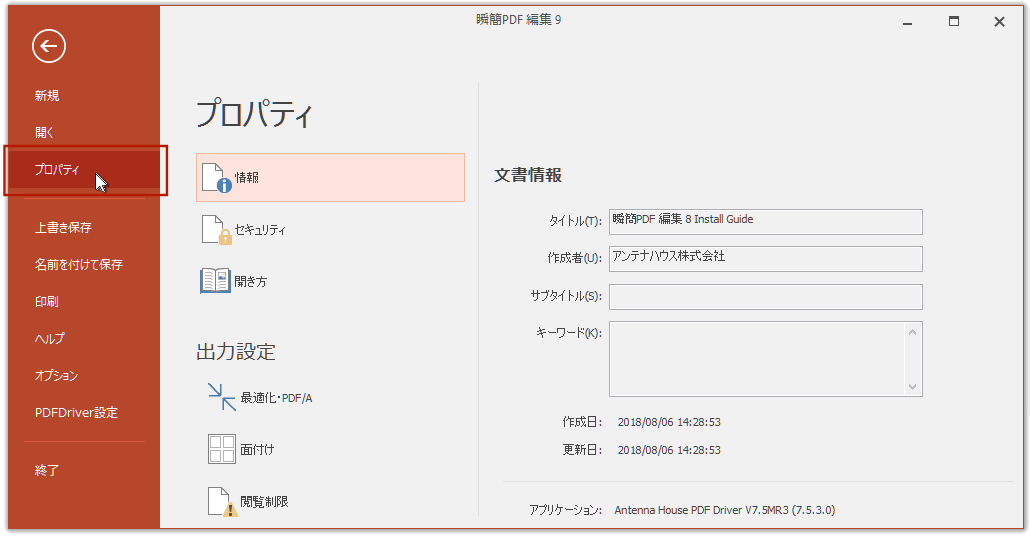Viewport: 1031px width, 536px height.
Task: Click the 最適化・PDF/A compress arrows icon
Action: tap(222, 397)
